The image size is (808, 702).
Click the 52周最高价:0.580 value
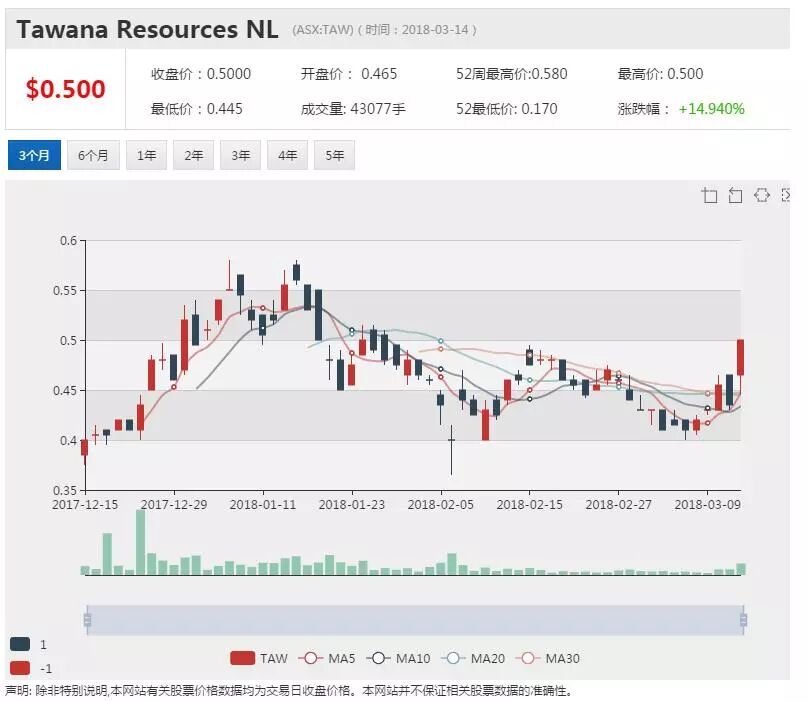click(512, 74)
